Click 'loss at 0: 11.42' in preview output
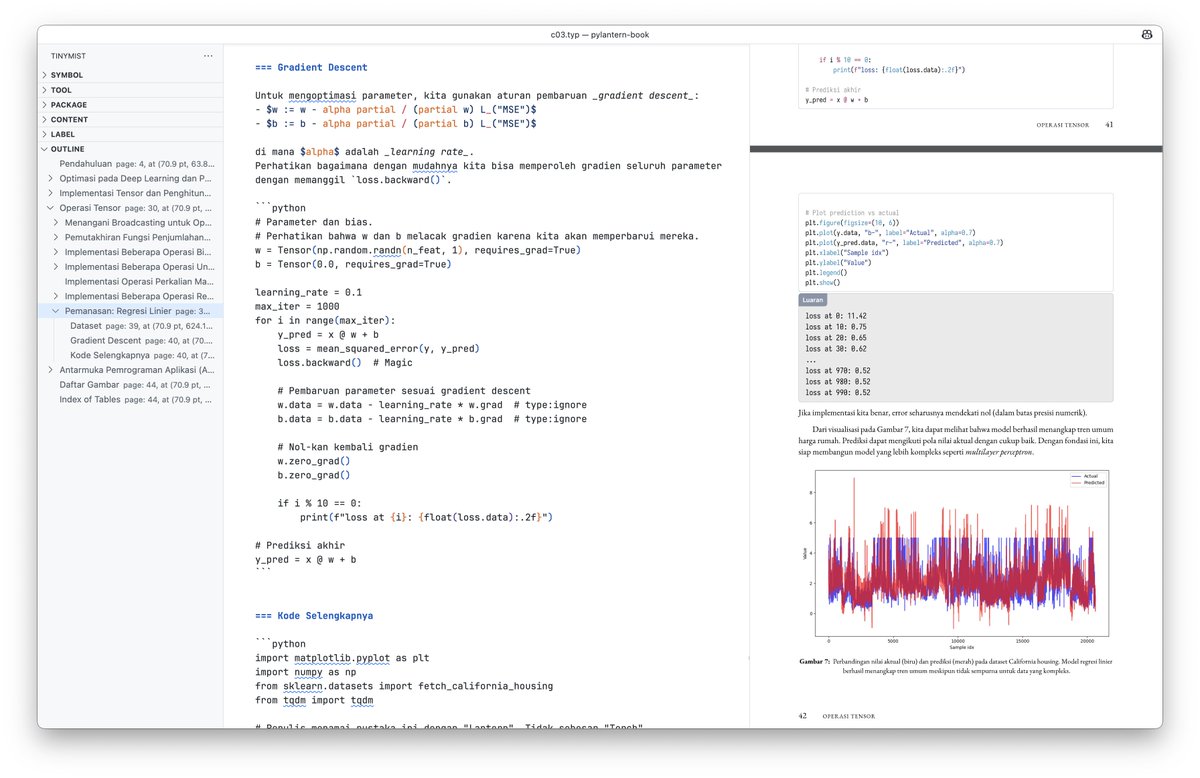The image size is (1200, 778). click(x=835, y=316)
